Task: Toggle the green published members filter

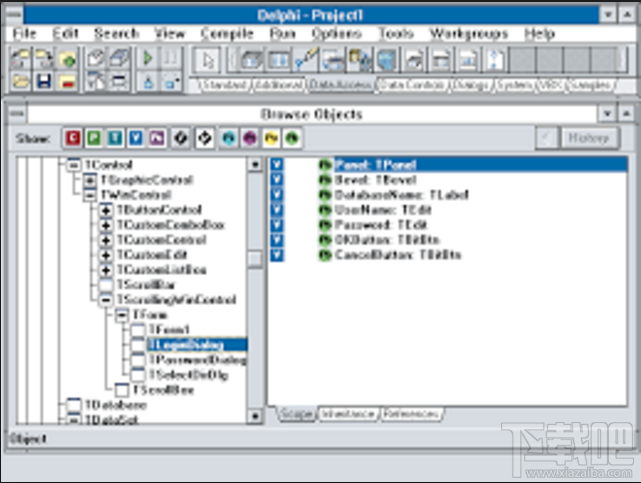Action: (x=292, y=138)
